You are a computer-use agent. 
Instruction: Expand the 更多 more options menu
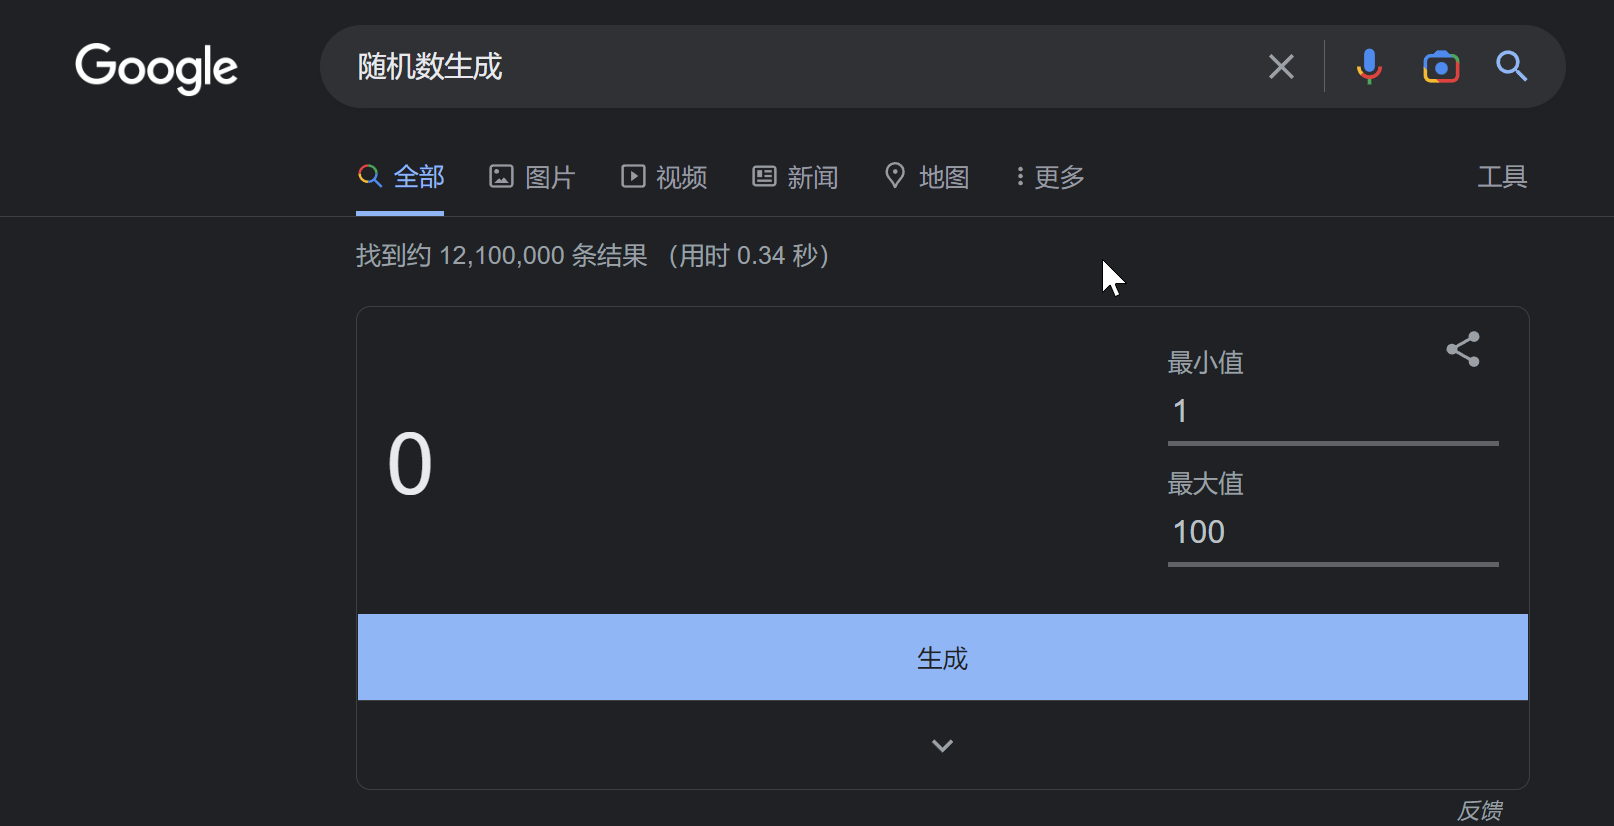pos(1050,177)
